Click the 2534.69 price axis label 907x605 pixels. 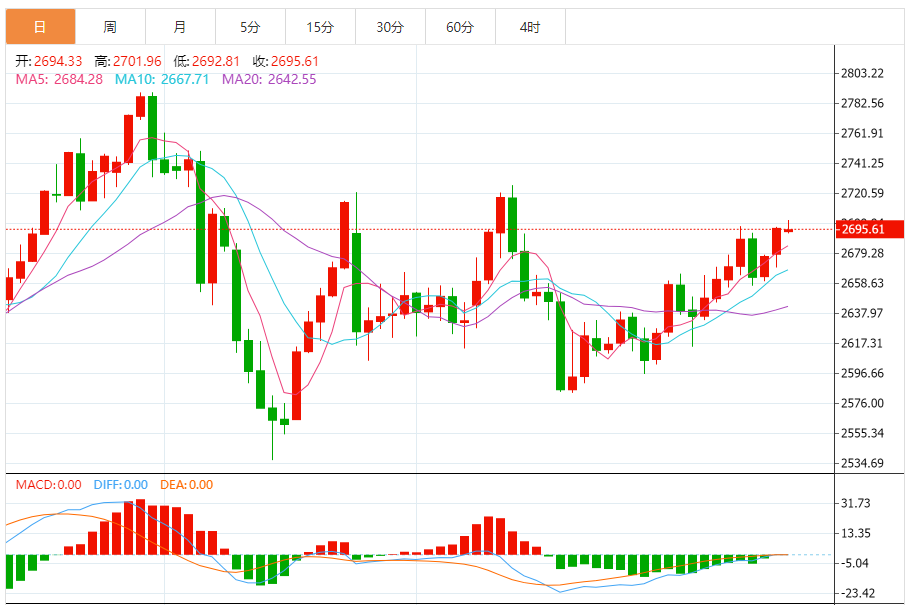(x=862, y=463)
